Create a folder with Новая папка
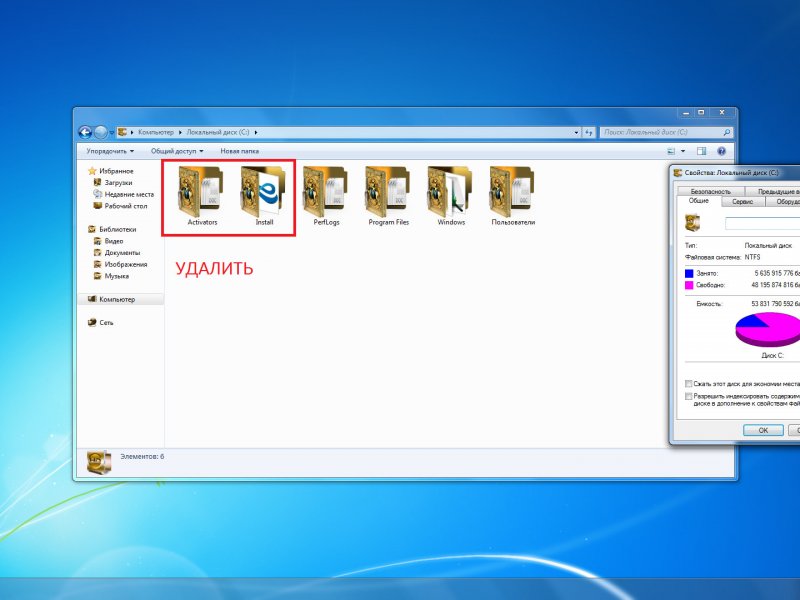The image size is (800, 600). (x=239, y=151)
